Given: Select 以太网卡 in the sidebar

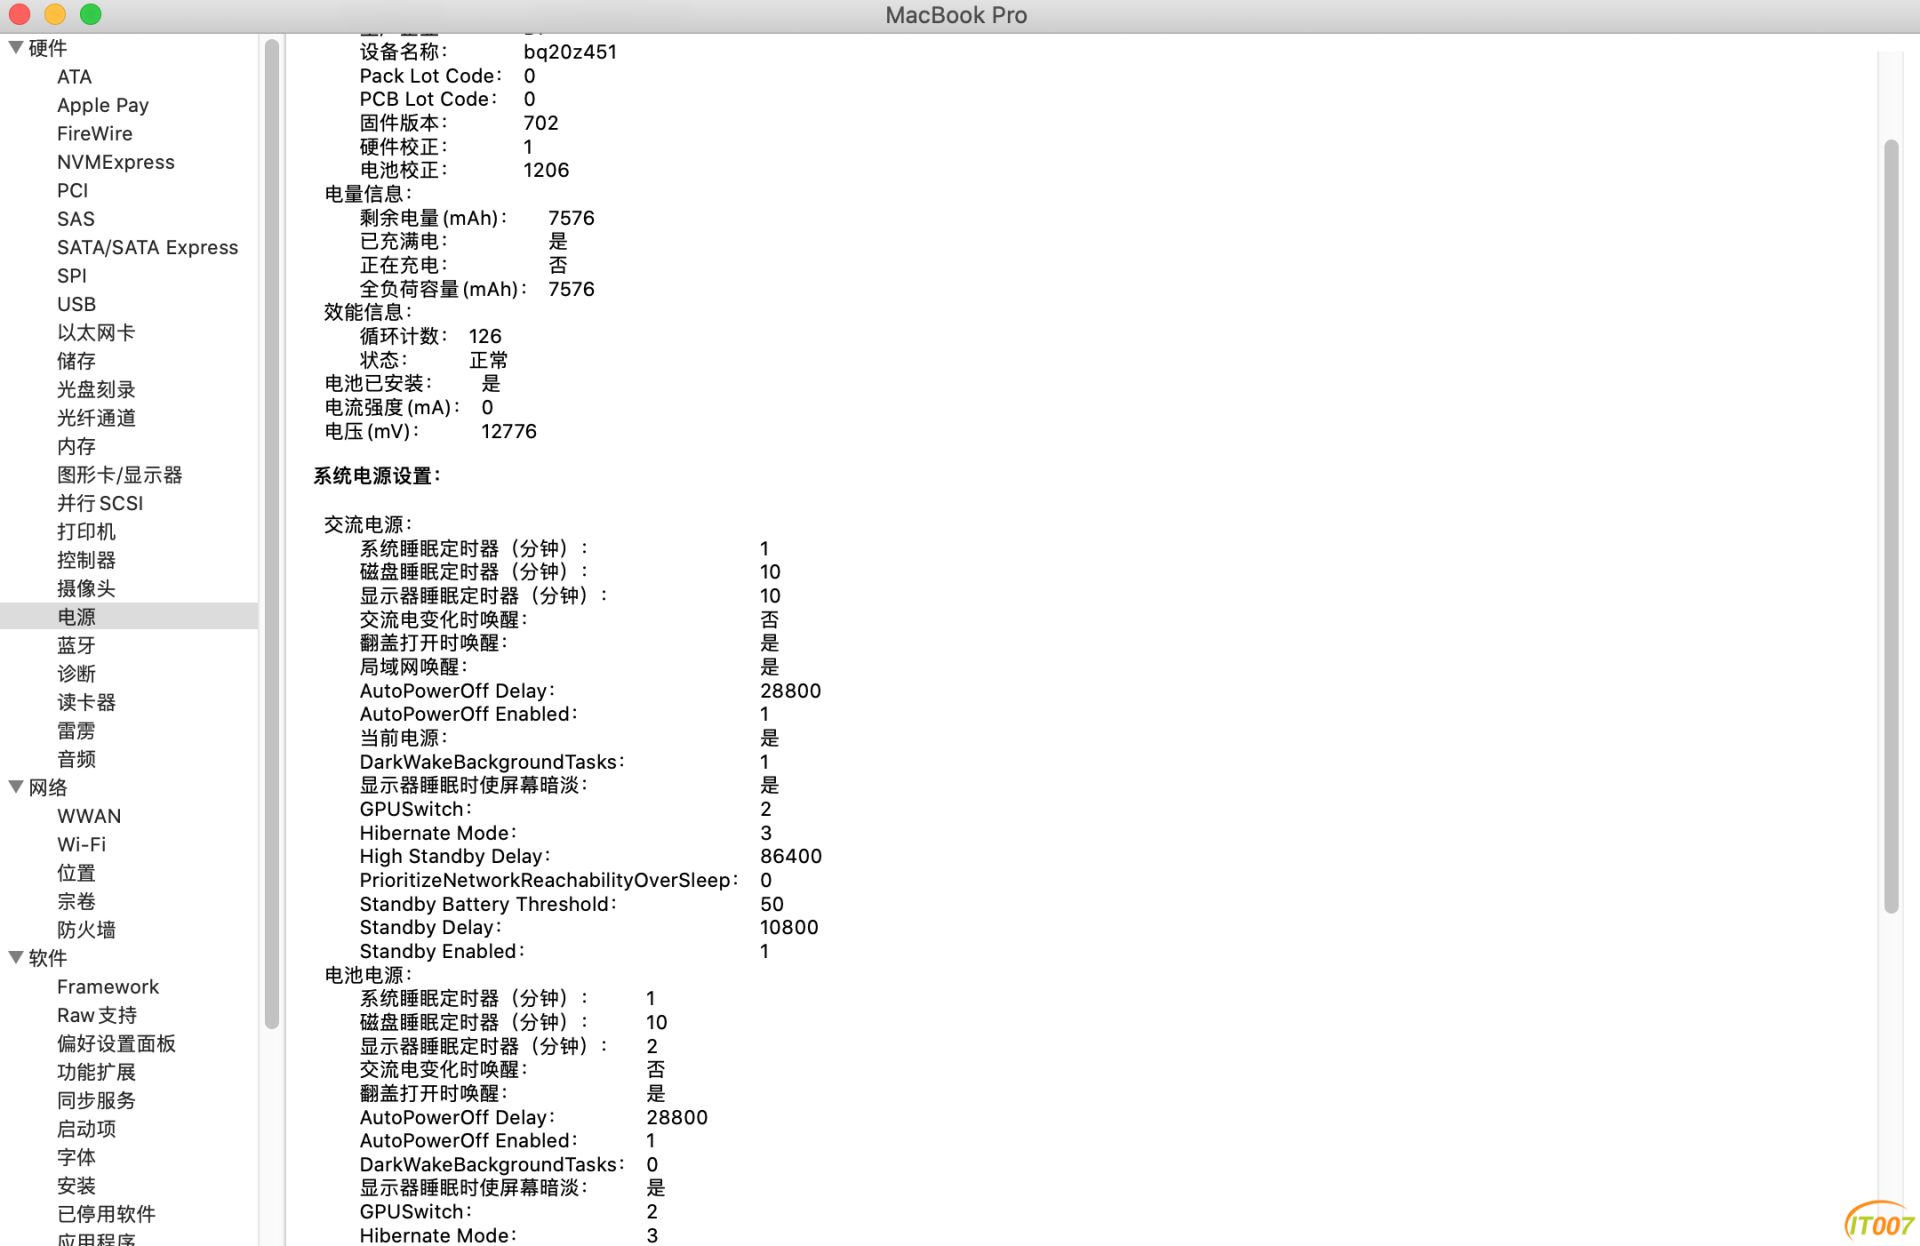Looking at the screenshot, I should point(96,333).
